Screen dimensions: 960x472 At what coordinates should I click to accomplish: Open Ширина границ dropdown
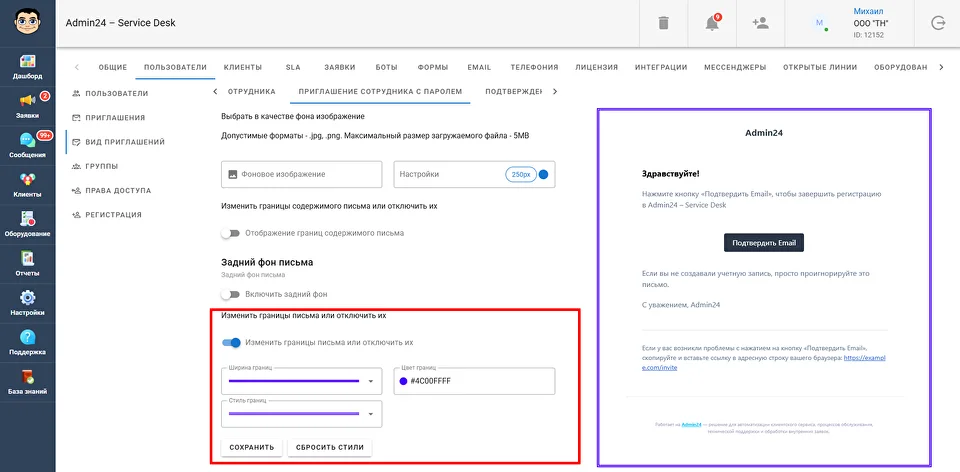point(302,381)
